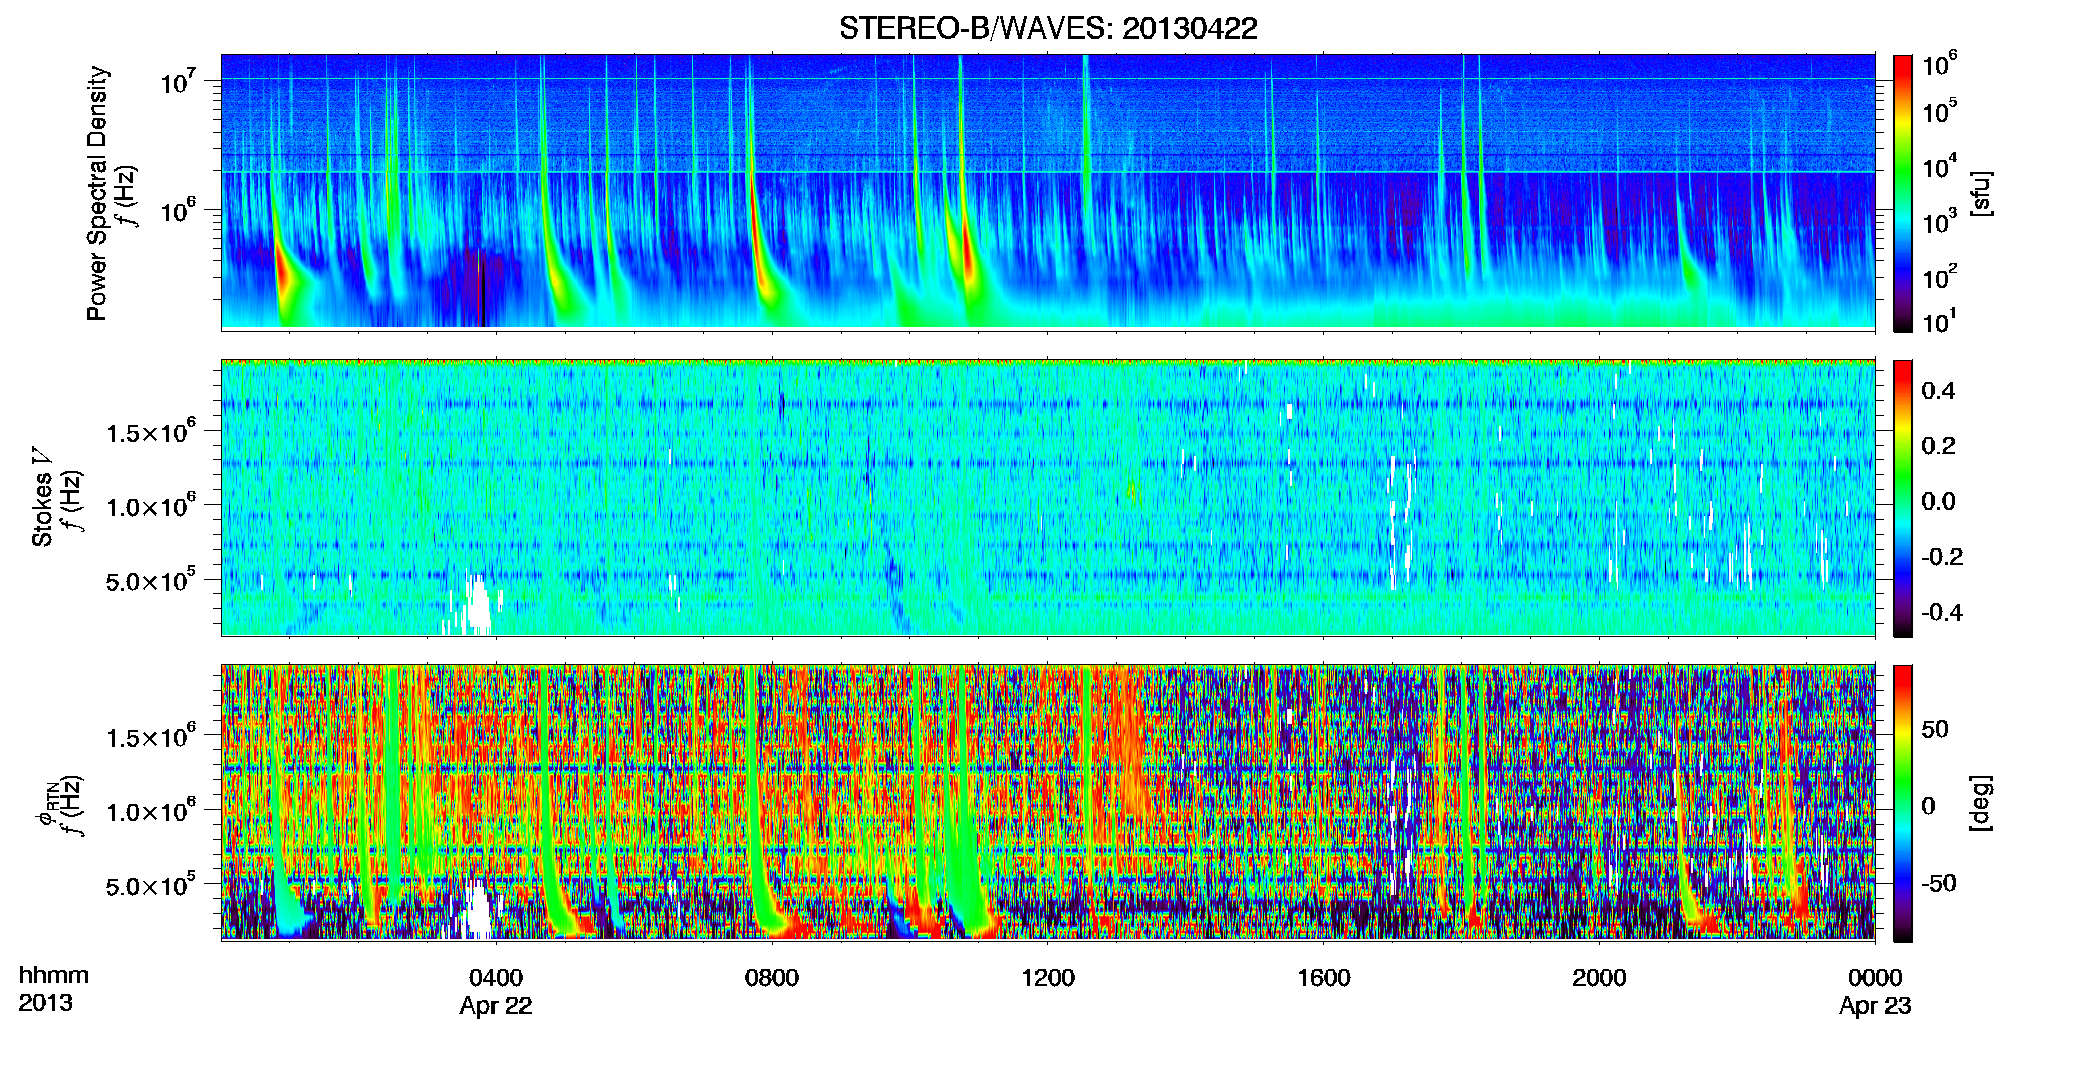Select the 2000 time tick label
Image resolution: width=2096 pixels, height=1080 pixels.
1599,978
